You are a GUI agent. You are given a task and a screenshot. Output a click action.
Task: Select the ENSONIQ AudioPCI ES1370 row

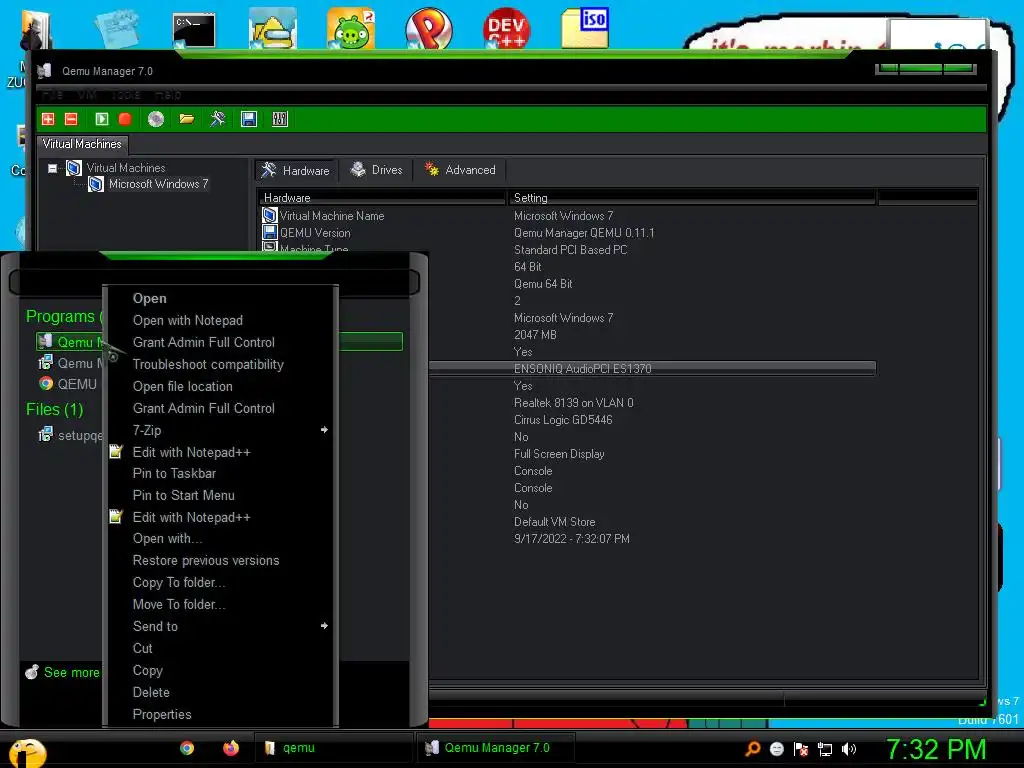click(x=652, y=368)
